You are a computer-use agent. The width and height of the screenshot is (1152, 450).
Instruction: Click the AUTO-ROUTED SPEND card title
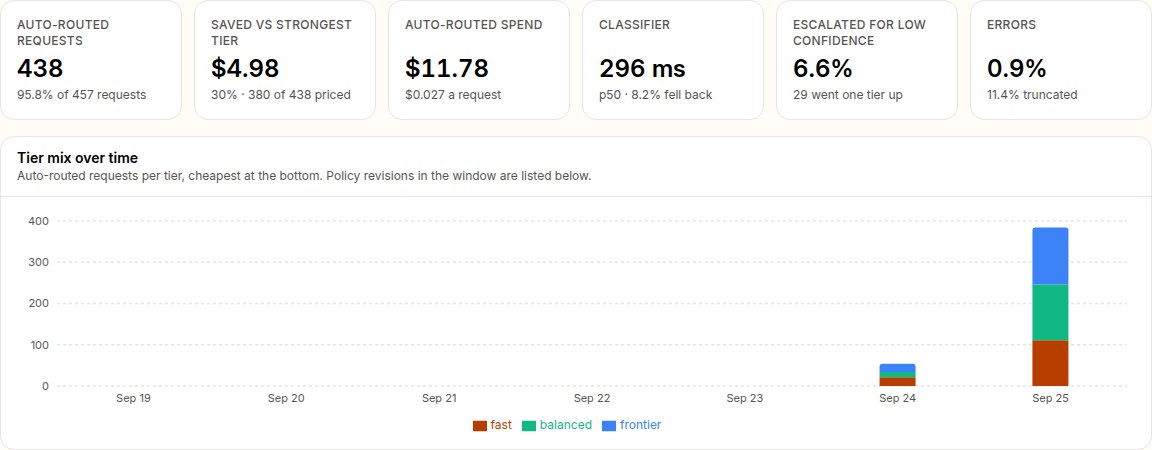point(474,25)
